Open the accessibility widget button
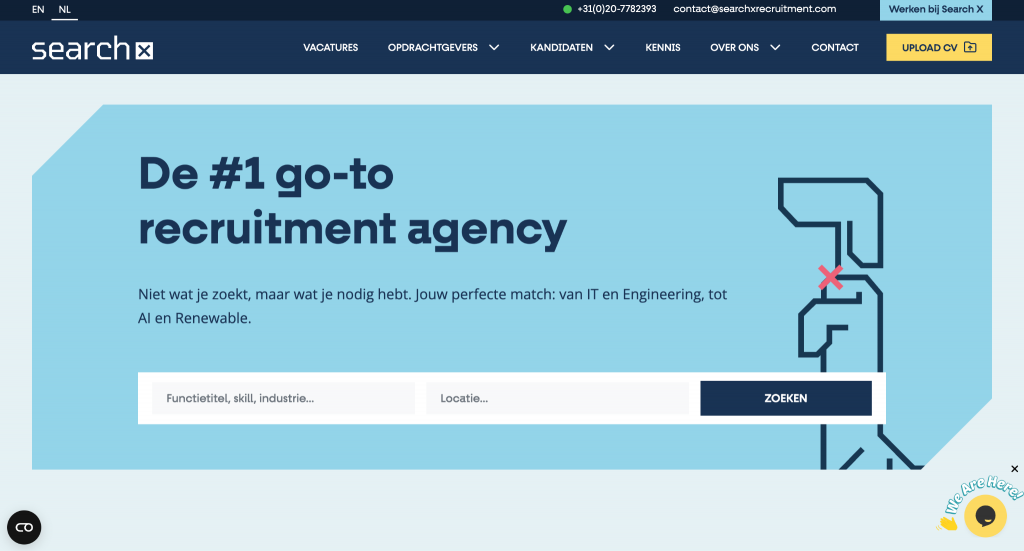1024x551 pixels. (x=24, y=527)
